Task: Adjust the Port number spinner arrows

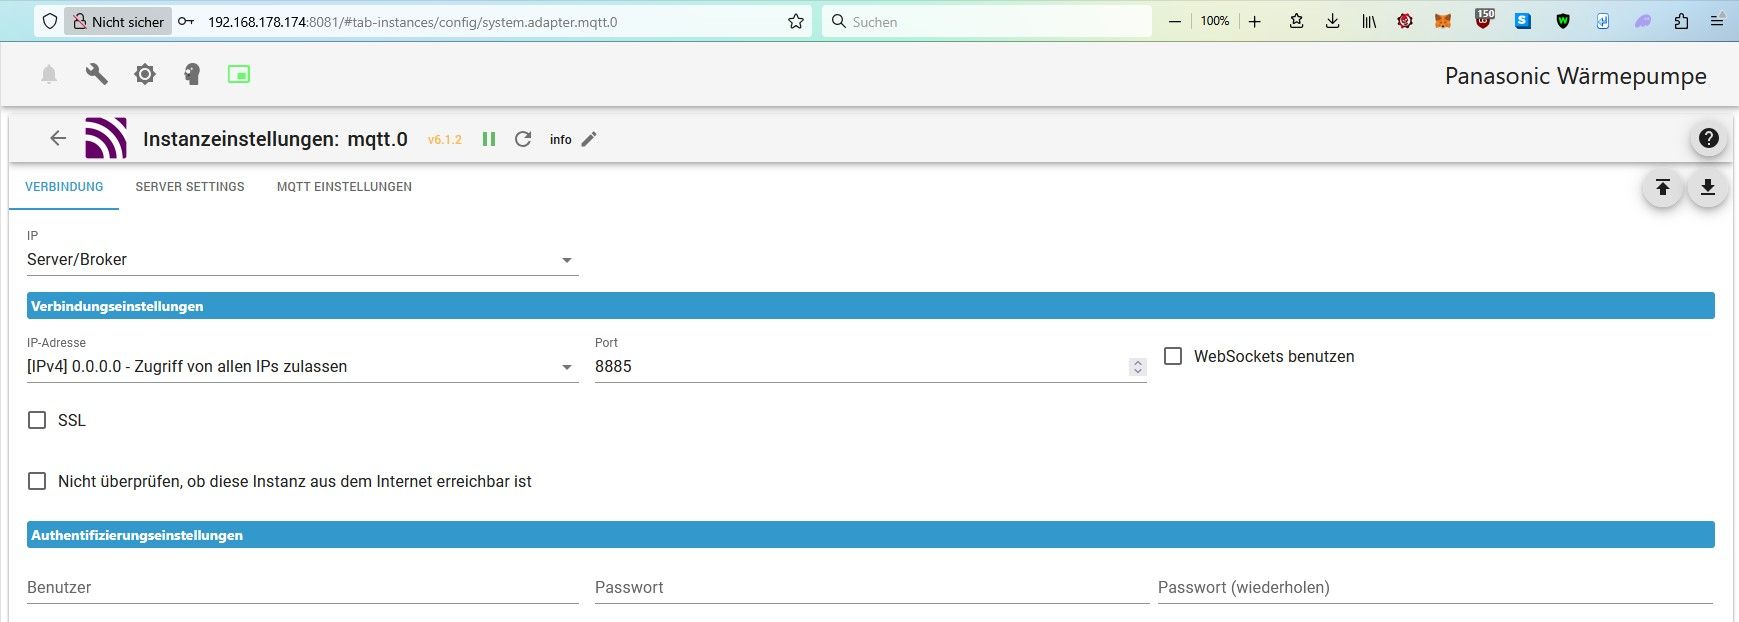Action: coord(1137,367)
